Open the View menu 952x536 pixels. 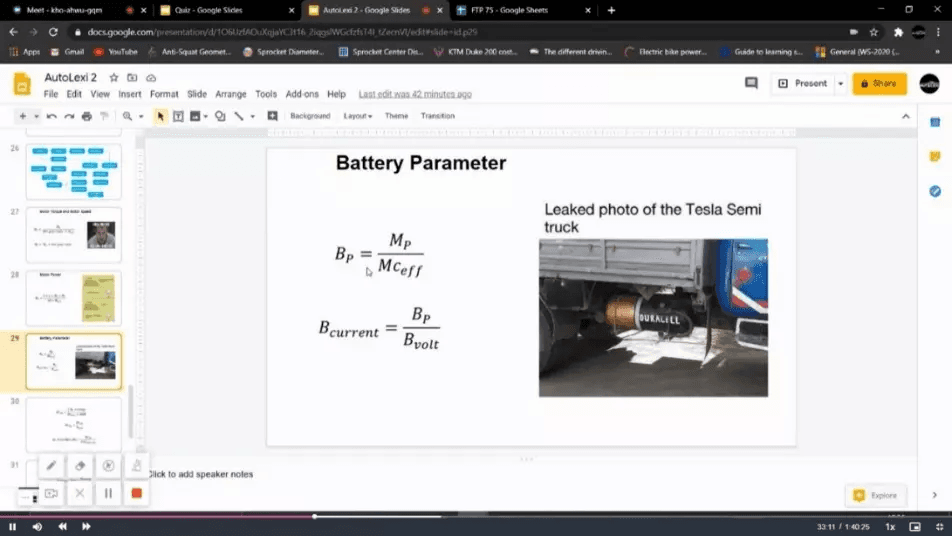(100, 94)
